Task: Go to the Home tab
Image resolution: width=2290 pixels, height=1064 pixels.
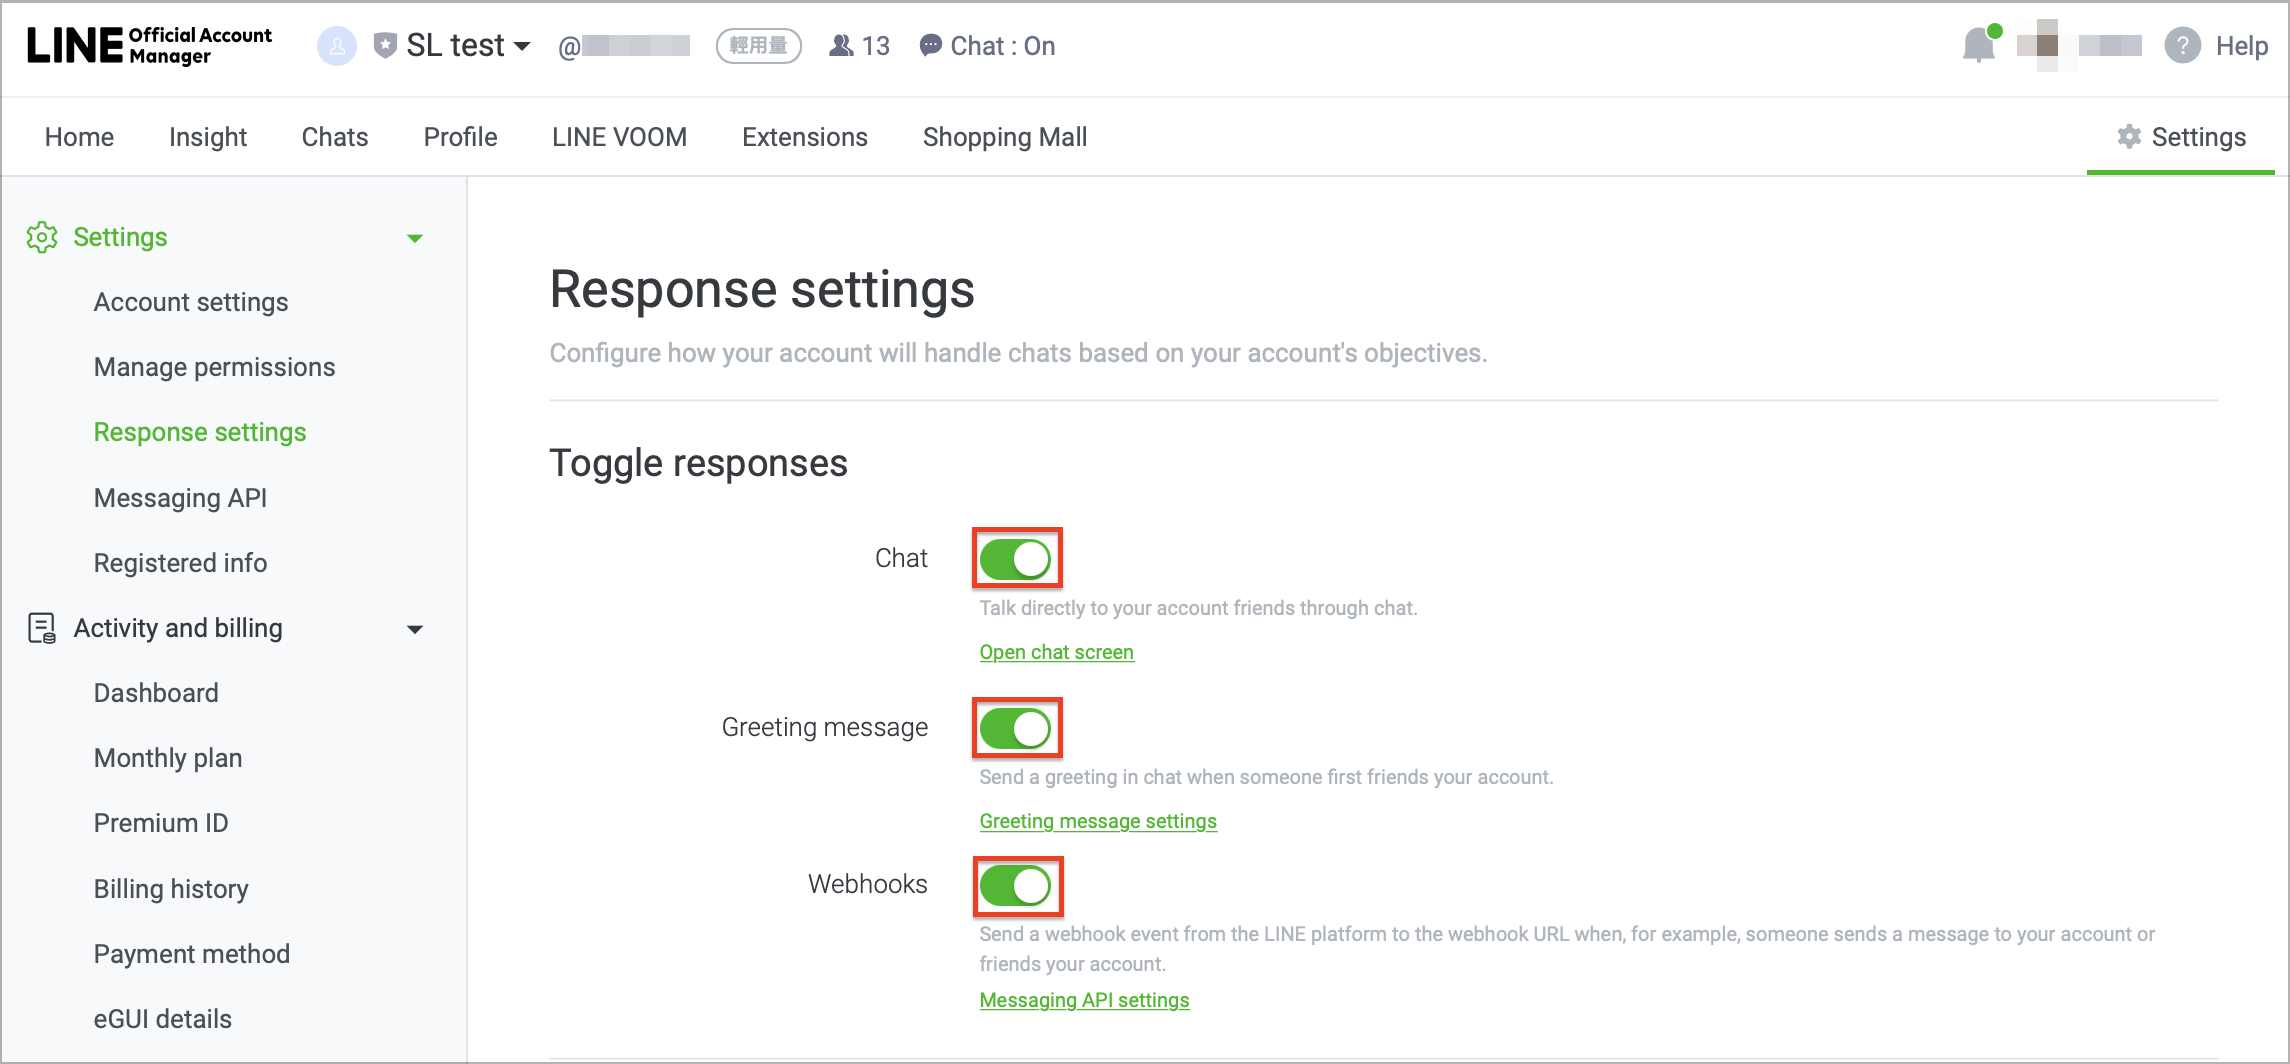Action: click(x=79, y=137)
